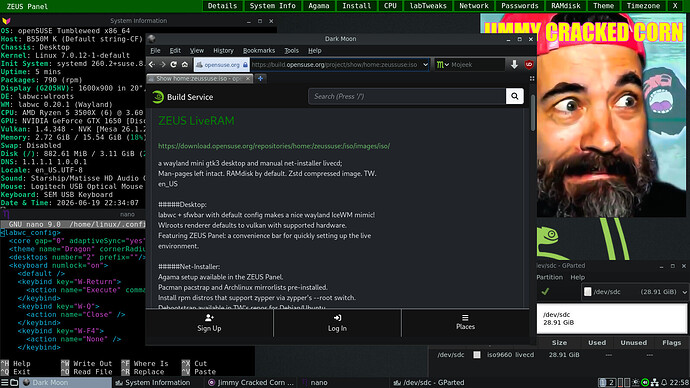Click the System Information window app icon
Image resolution: width=690 pixels, height=388 pixels.
(6, 21)
